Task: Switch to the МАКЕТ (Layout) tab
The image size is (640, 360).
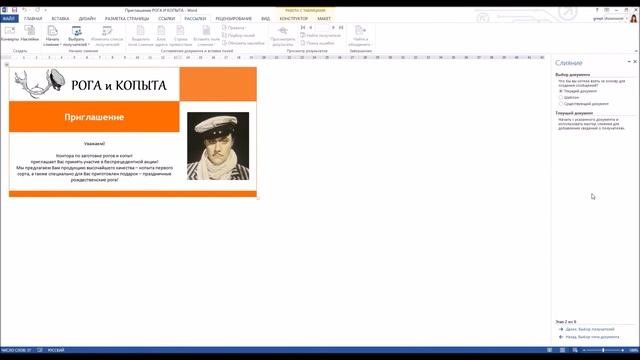Action: coord(324,18)
